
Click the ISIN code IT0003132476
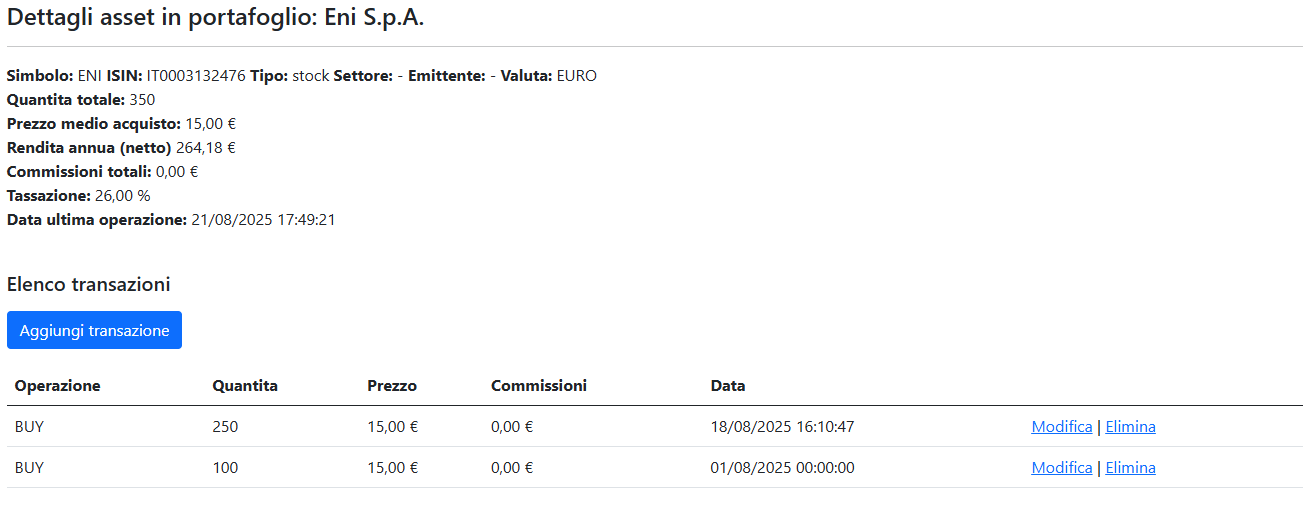196,76
